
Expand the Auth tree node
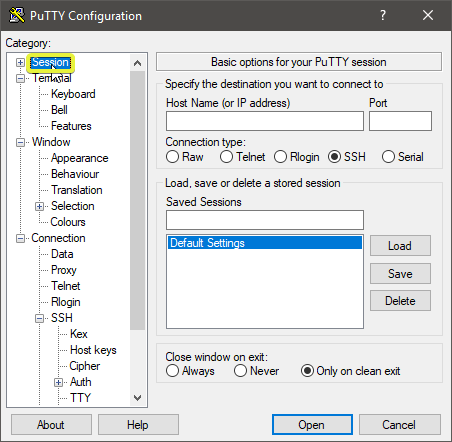(58, 382)
